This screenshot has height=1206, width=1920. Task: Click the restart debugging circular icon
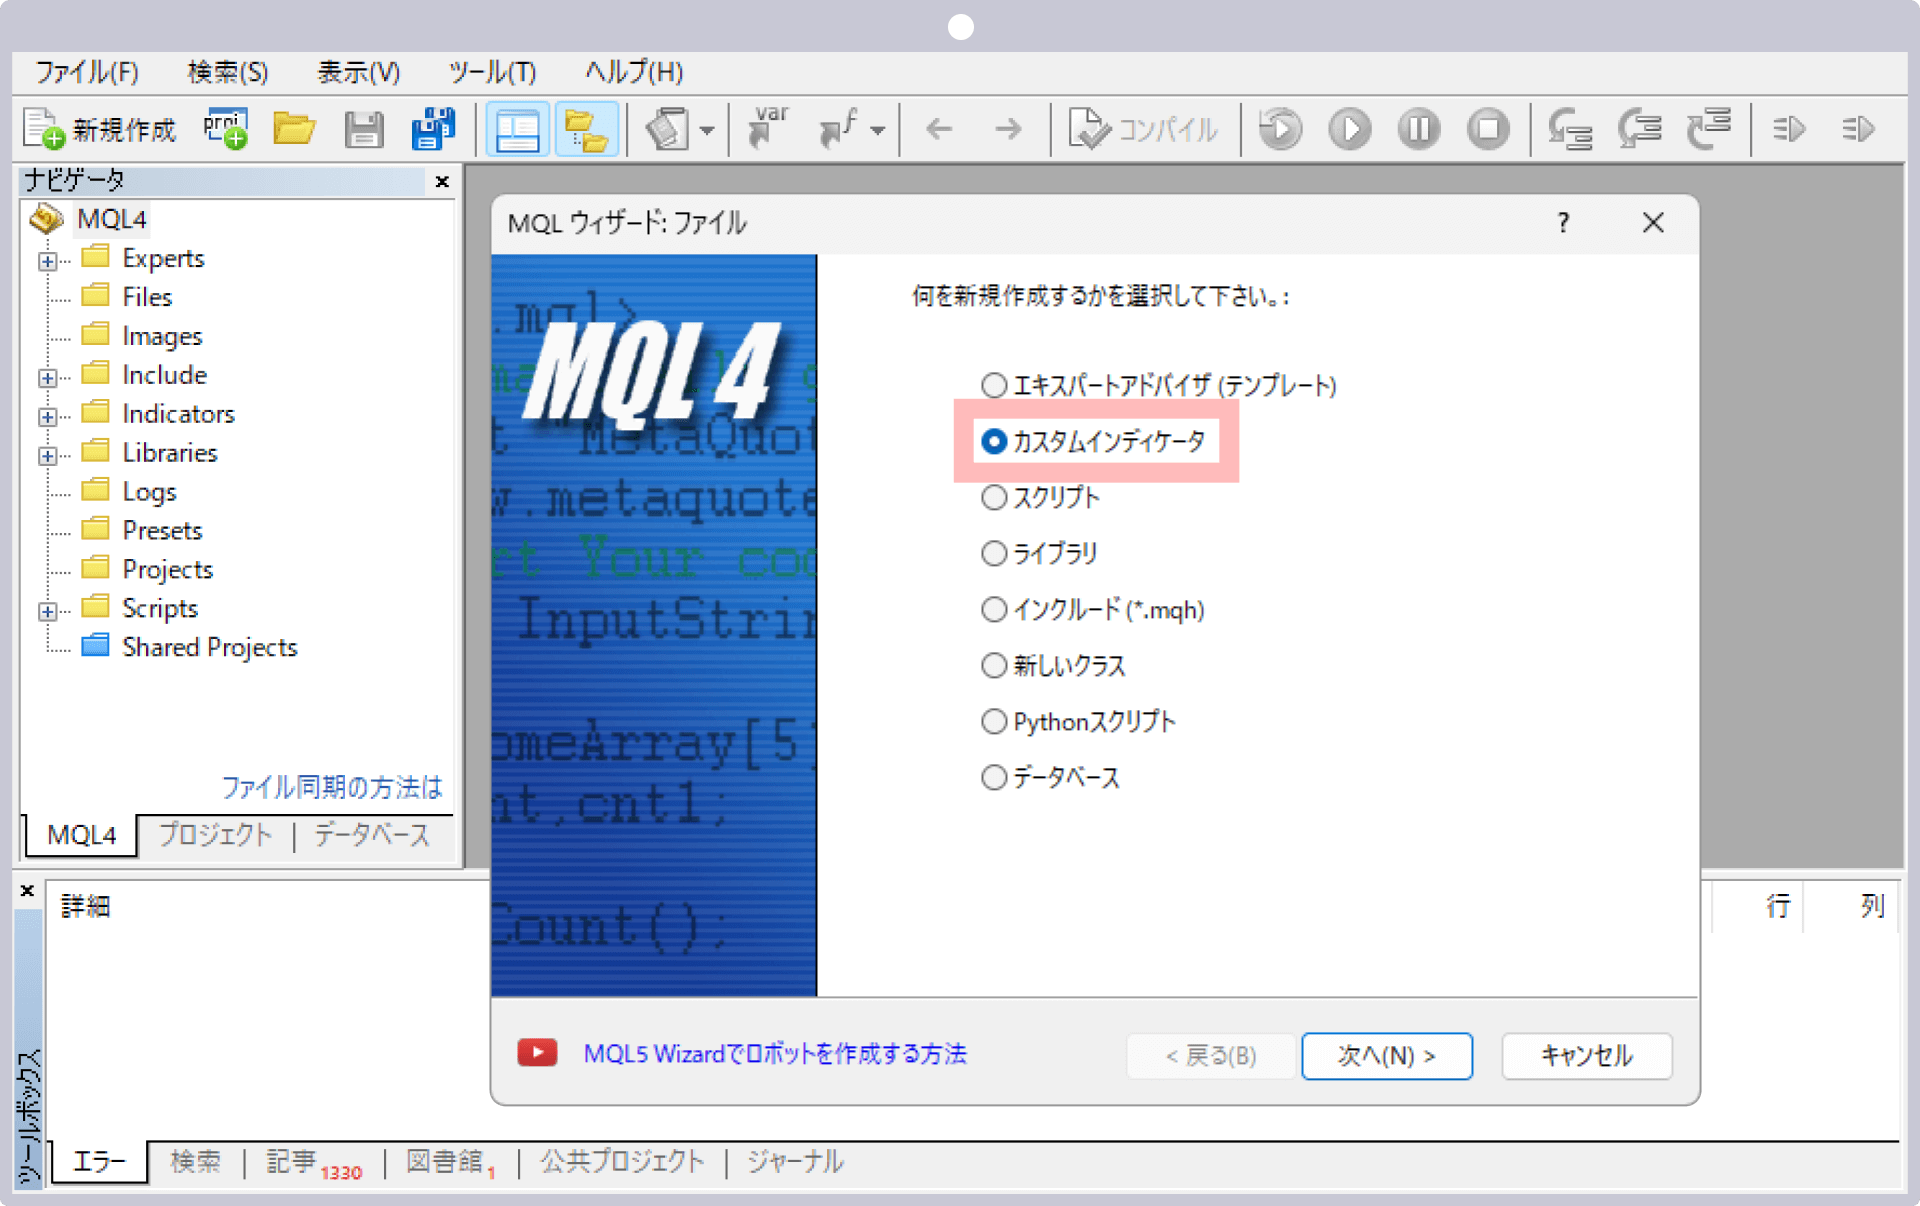click(x=1280, y=129)
